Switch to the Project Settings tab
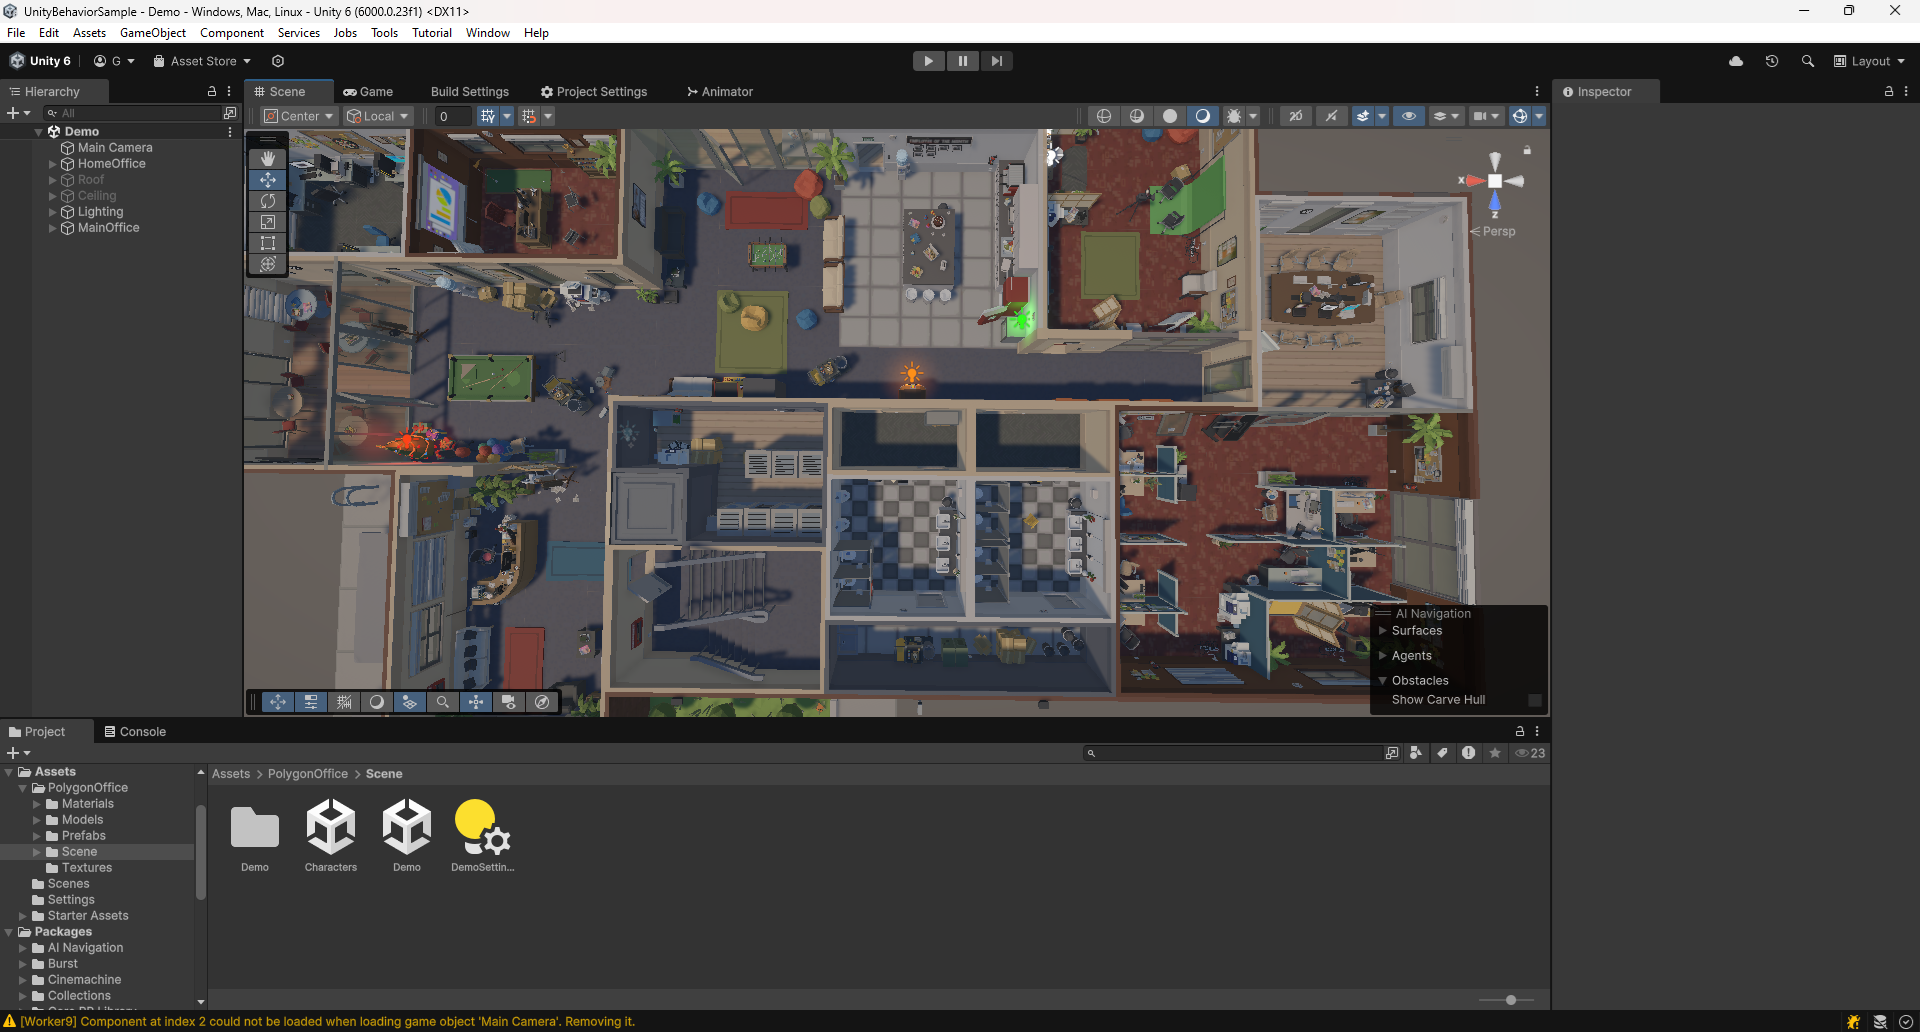1920x1032 pixels. pyautogui.click(x=594, y=91)
